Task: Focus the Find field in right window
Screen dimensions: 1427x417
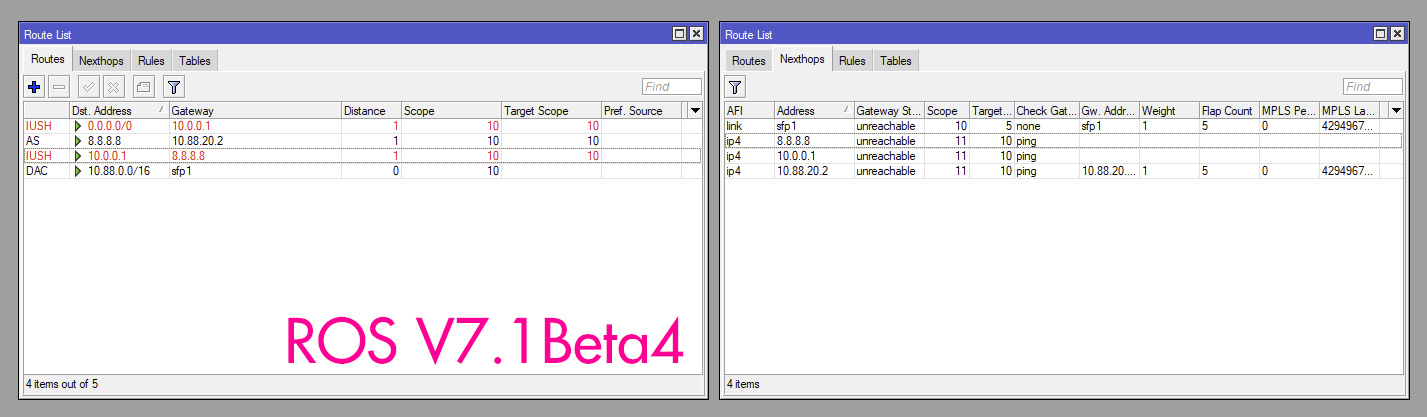Action: [x=1373, y=87]
